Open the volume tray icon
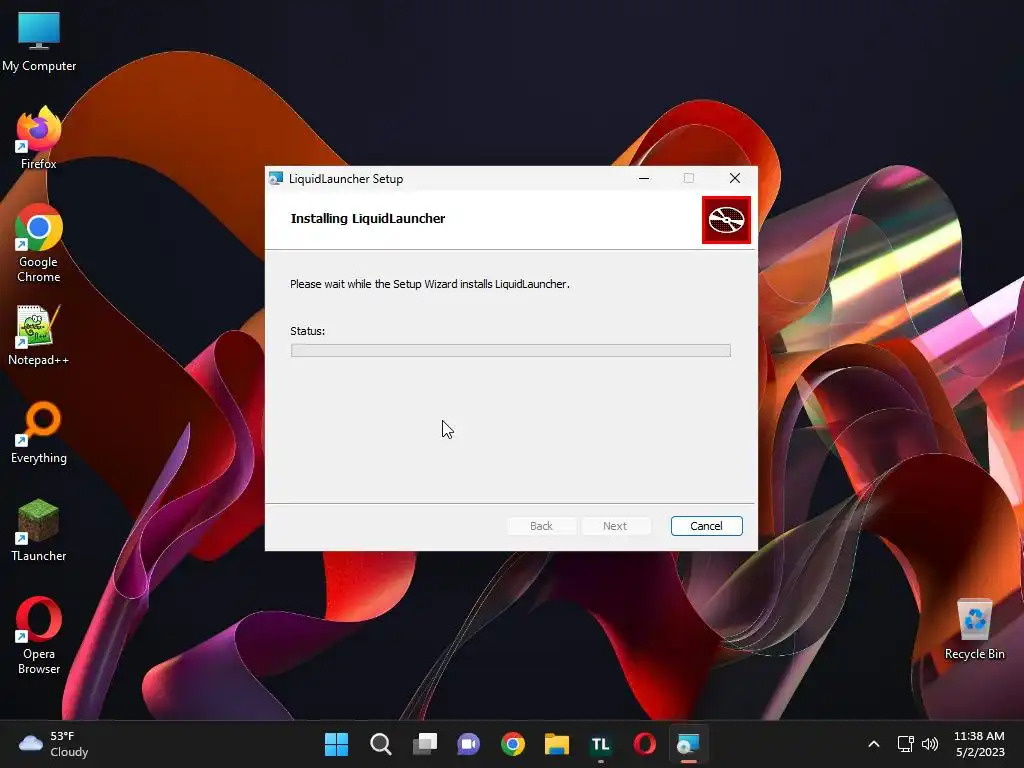The height and width of the screenshot is (768, 1024). (x=930, y=744)
